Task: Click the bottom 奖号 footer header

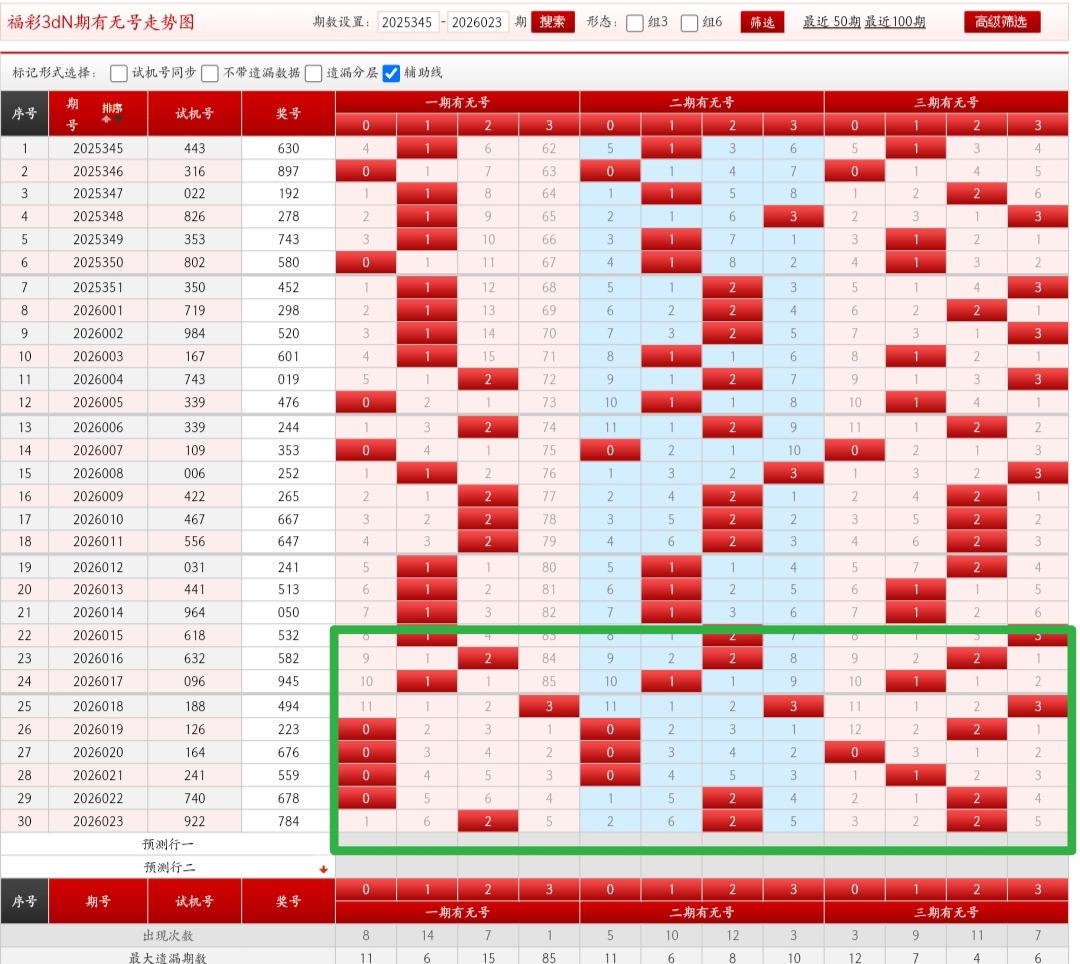Action: tap(288, 901)
